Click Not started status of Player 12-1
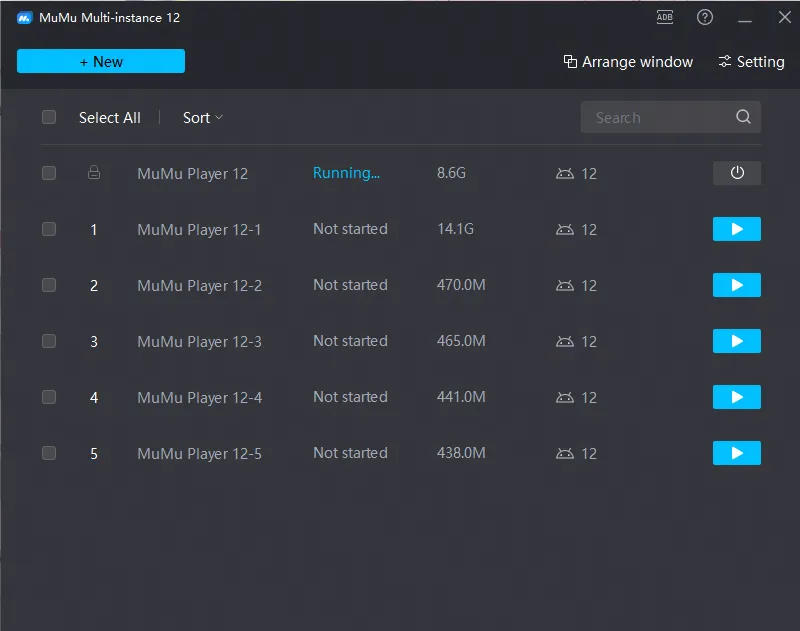The height and width of the screenshot is (631, 800). coord(350,229)
